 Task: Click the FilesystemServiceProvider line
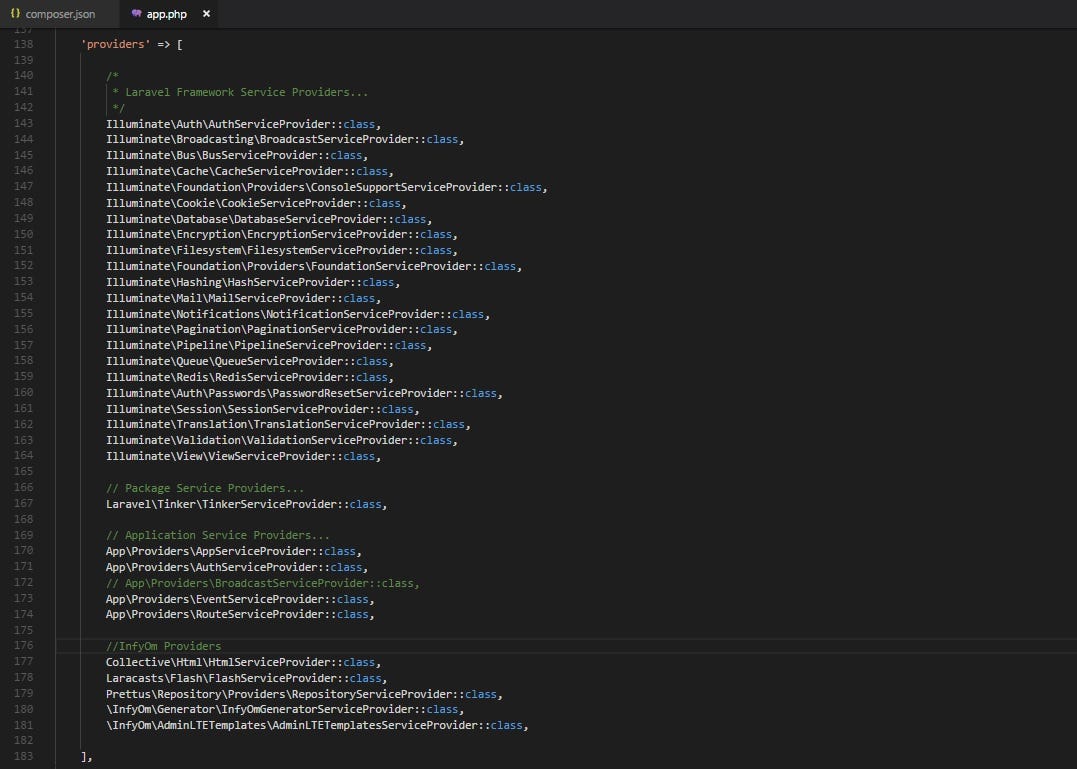tap(282, 251)
